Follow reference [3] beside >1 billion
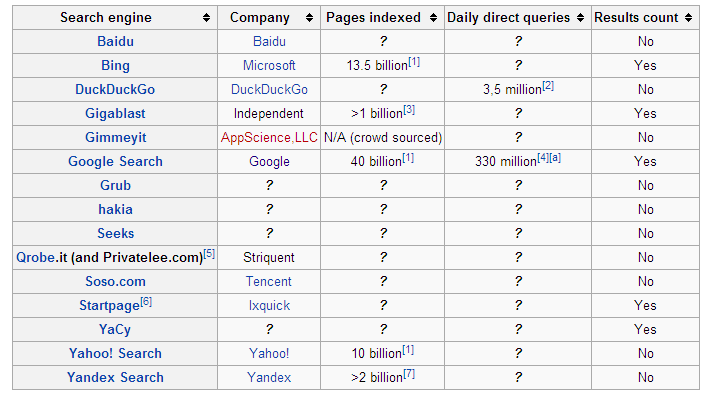Image resolution: width=712 pixels, height=395 pixels. click(x=409, y=110)
